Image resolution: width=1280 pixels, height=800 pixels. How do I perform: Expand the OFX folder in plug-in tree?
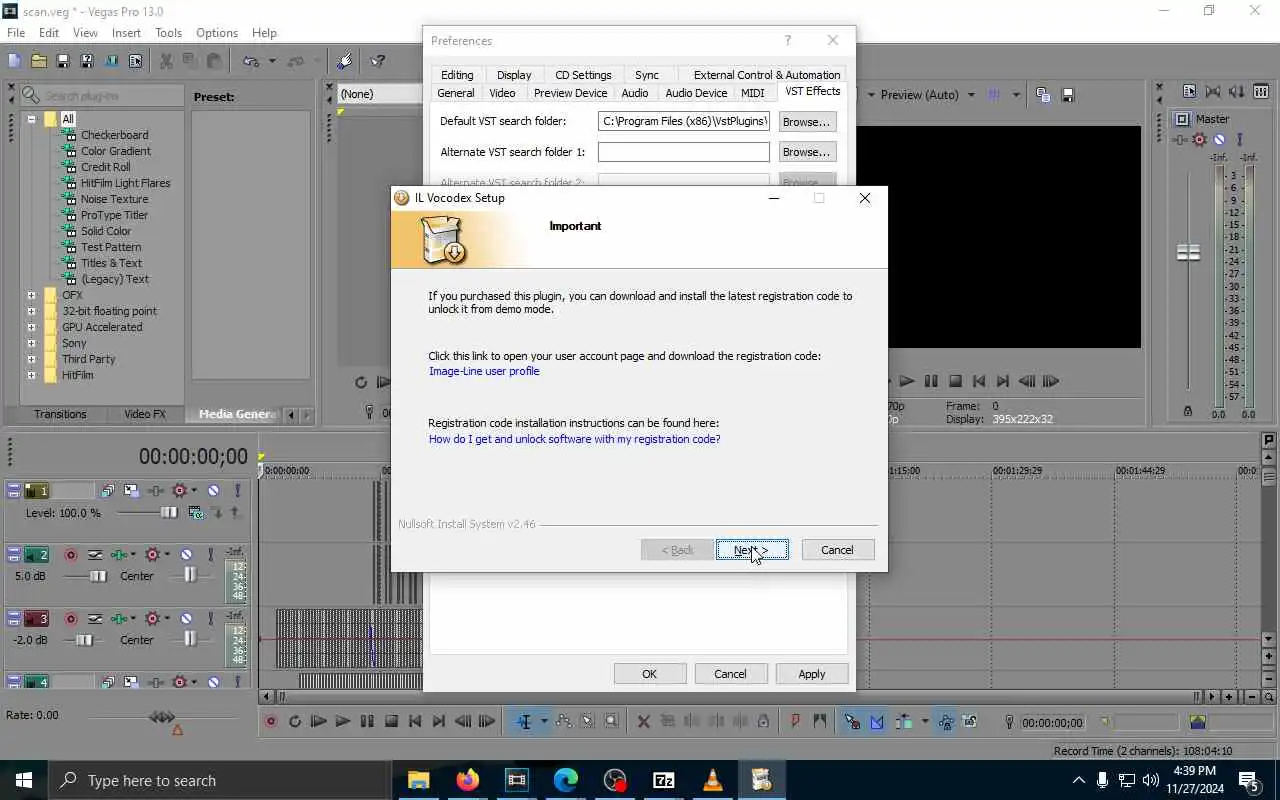[x=31, y=295]
